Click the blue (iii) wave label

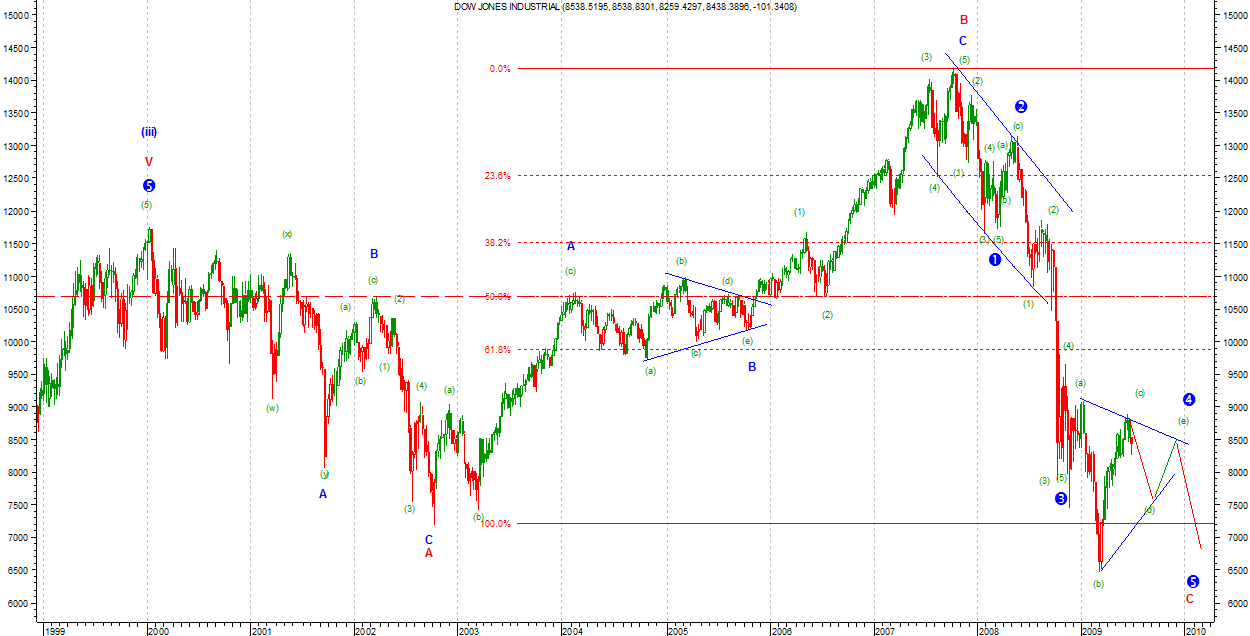148,132
